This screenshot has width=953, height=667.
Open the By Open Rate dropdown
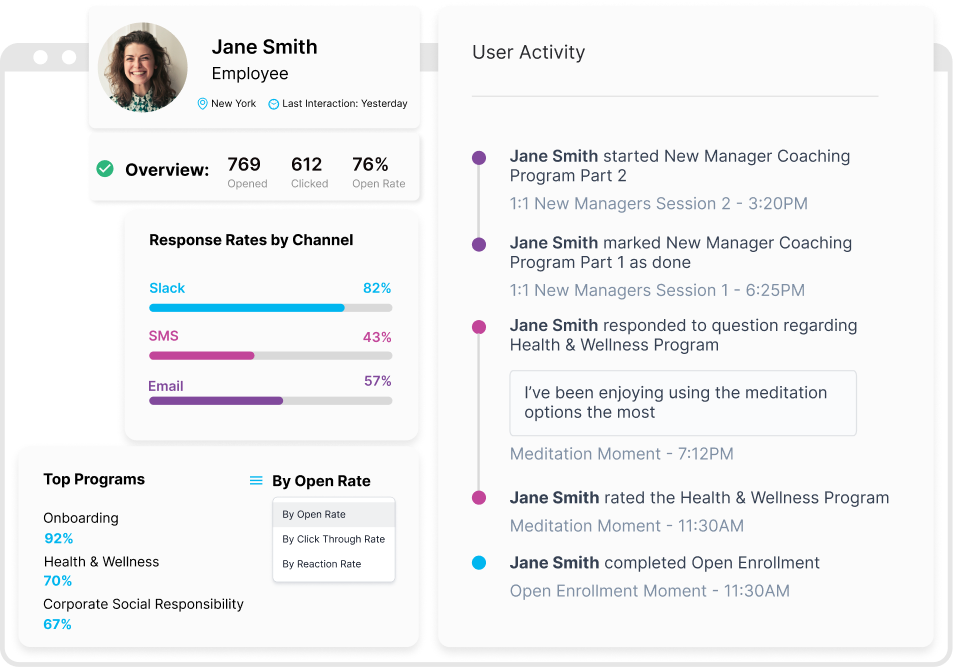(x=321, y=480)
